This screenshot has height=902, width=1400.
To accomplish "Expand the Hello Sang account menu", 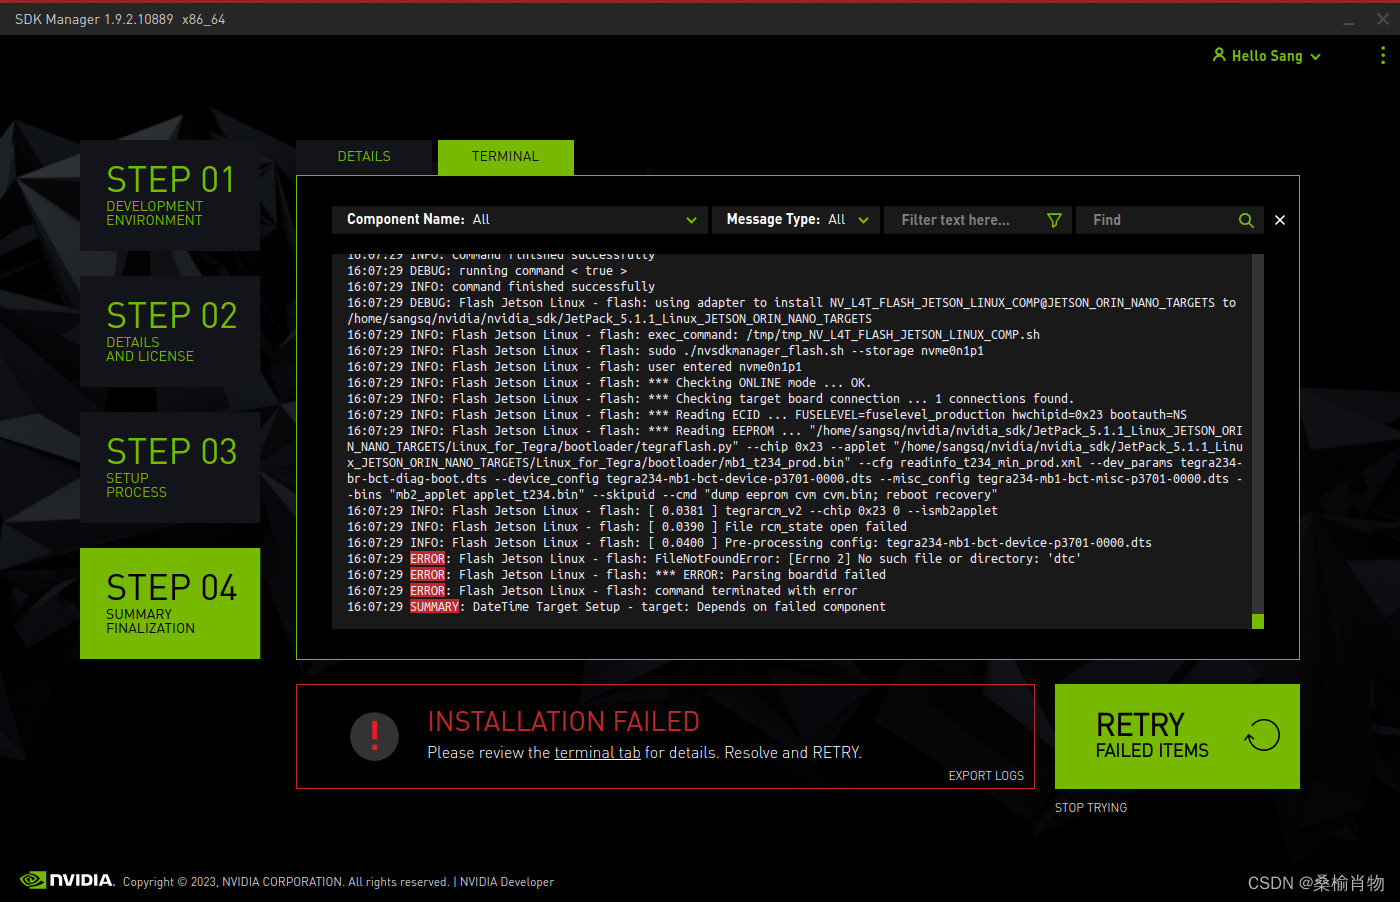I will (1314, 56).
